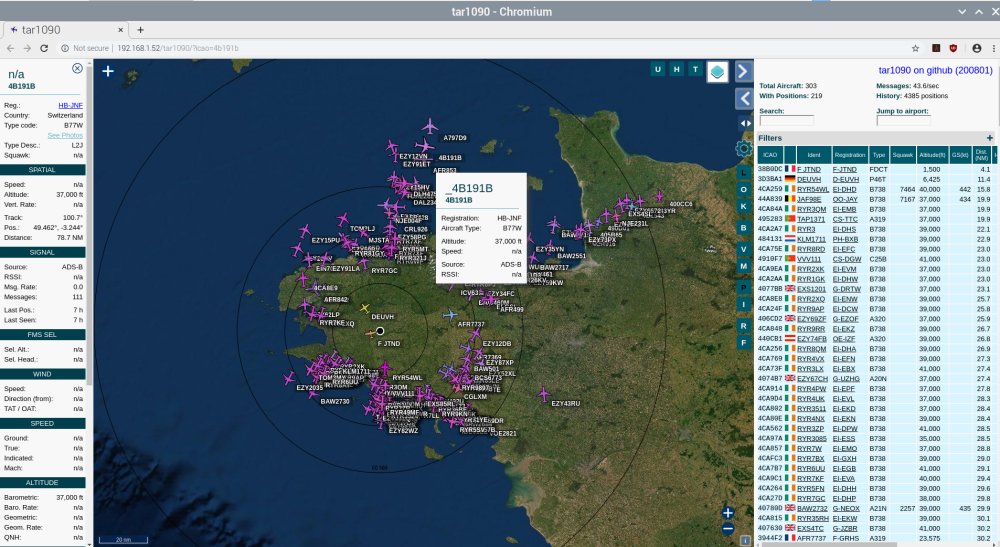Open a new browser tab
This screenshot has width=1000, height=547.
[x=140, y=29]
